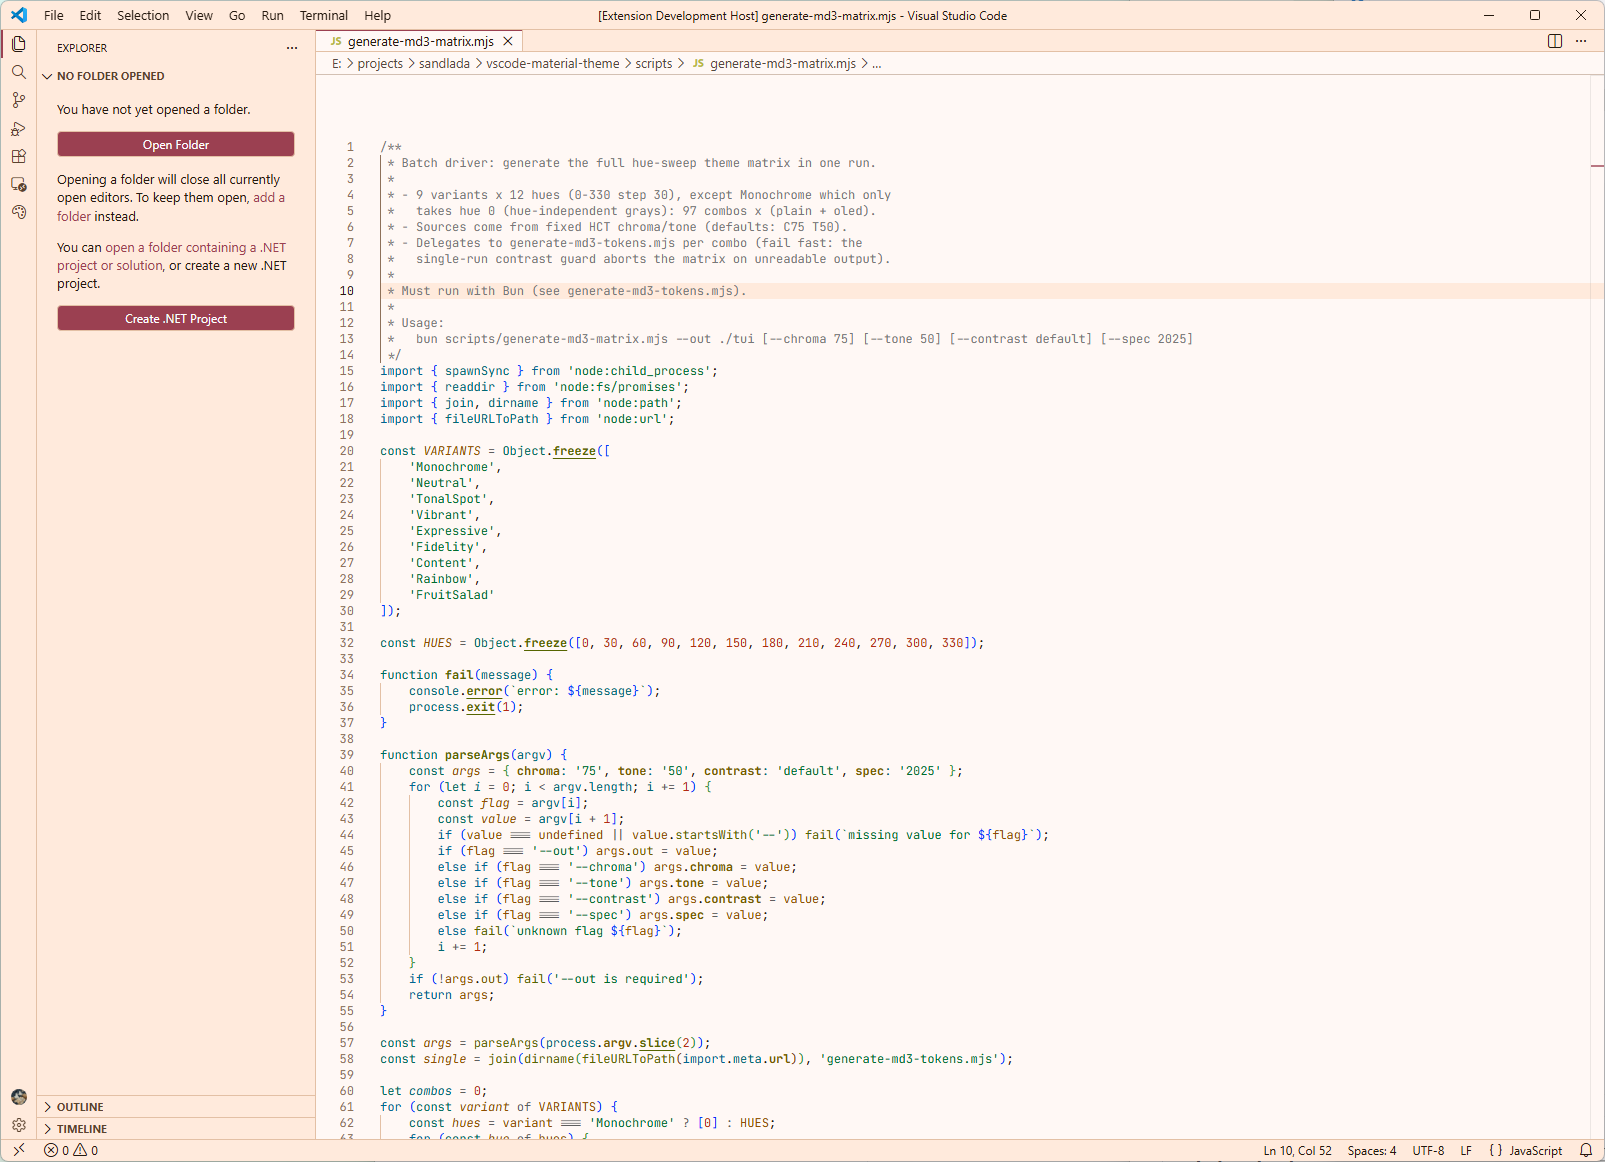Viewport: 1605px width, 1162px height.
Task: Select the generate-md3-matrix.mjs editor tab
Action: pyautogui.click(x=420, y=41)
